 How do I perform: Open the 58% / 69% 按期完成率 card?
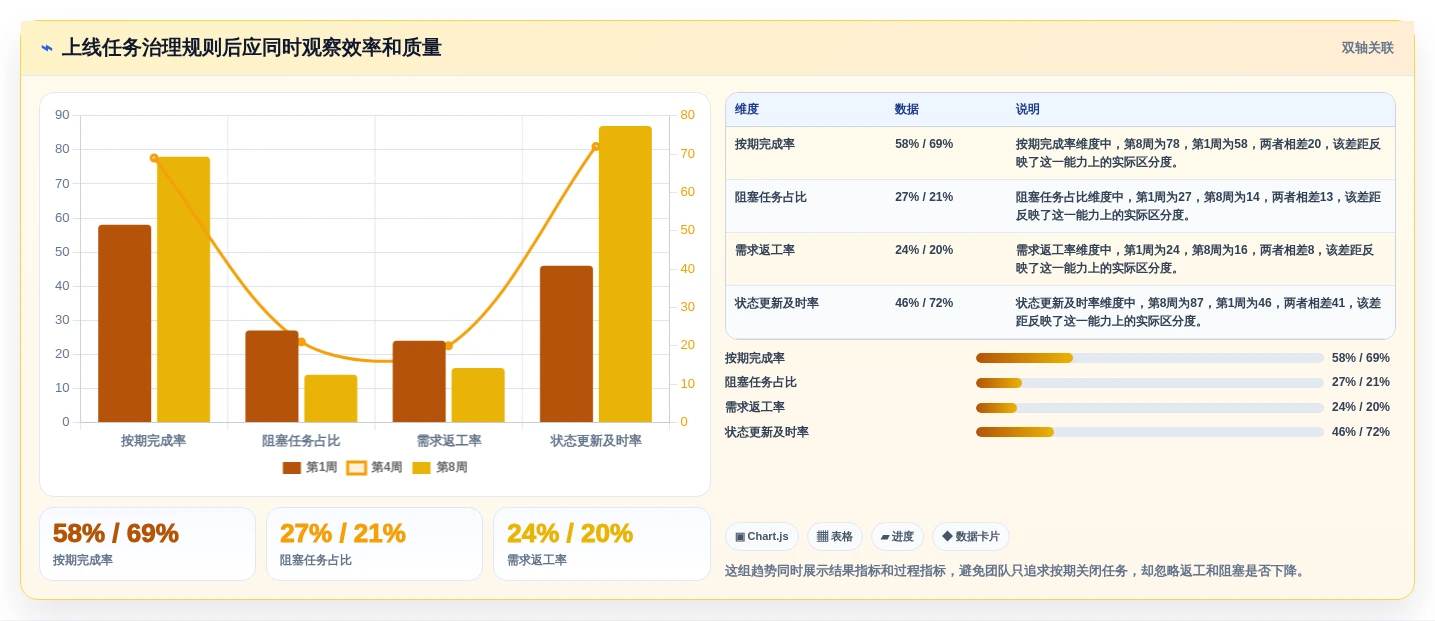point(147,544)
